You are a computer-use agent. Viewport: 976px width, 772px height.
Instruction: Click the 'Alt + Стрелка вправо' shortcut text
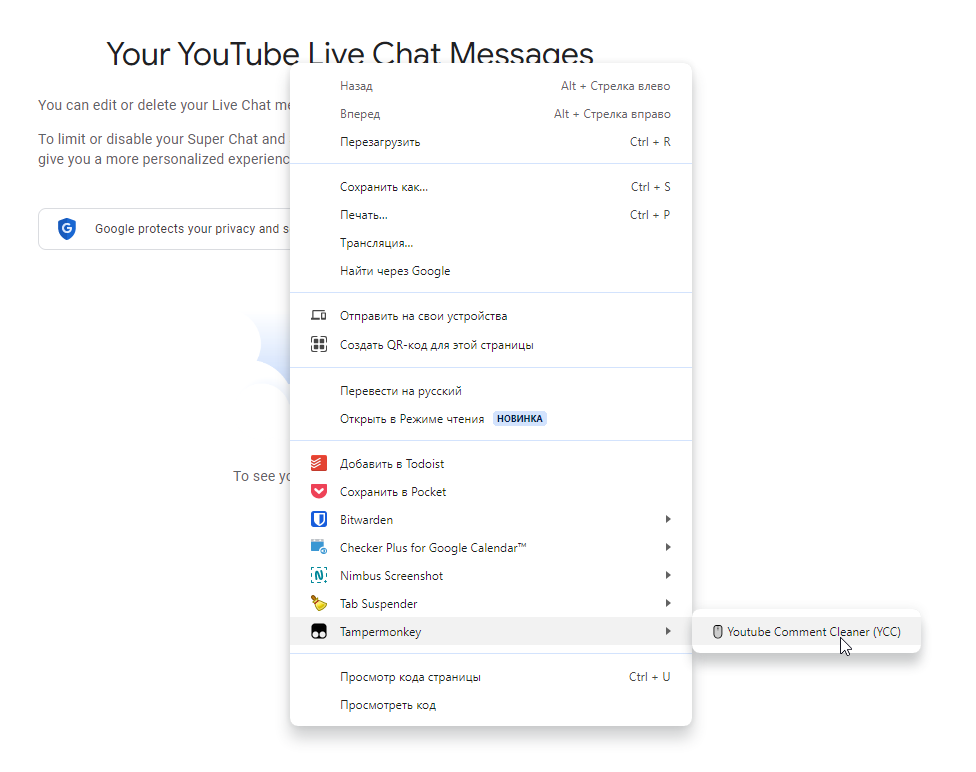tap(612, 114)
